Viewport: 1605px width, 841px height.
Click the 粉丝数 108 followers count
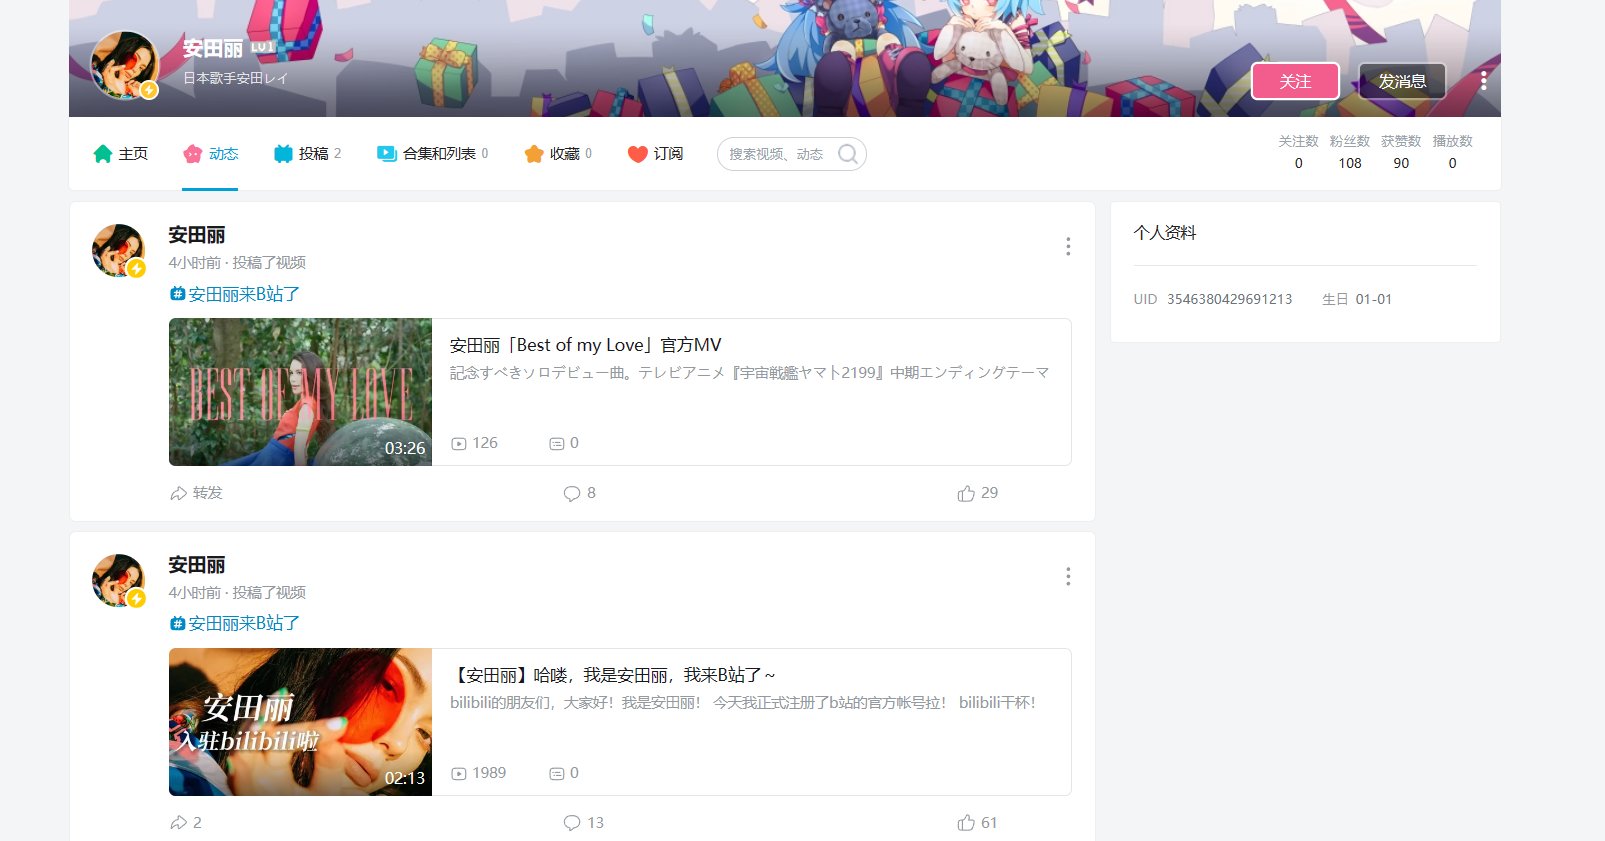[1350, 152]
